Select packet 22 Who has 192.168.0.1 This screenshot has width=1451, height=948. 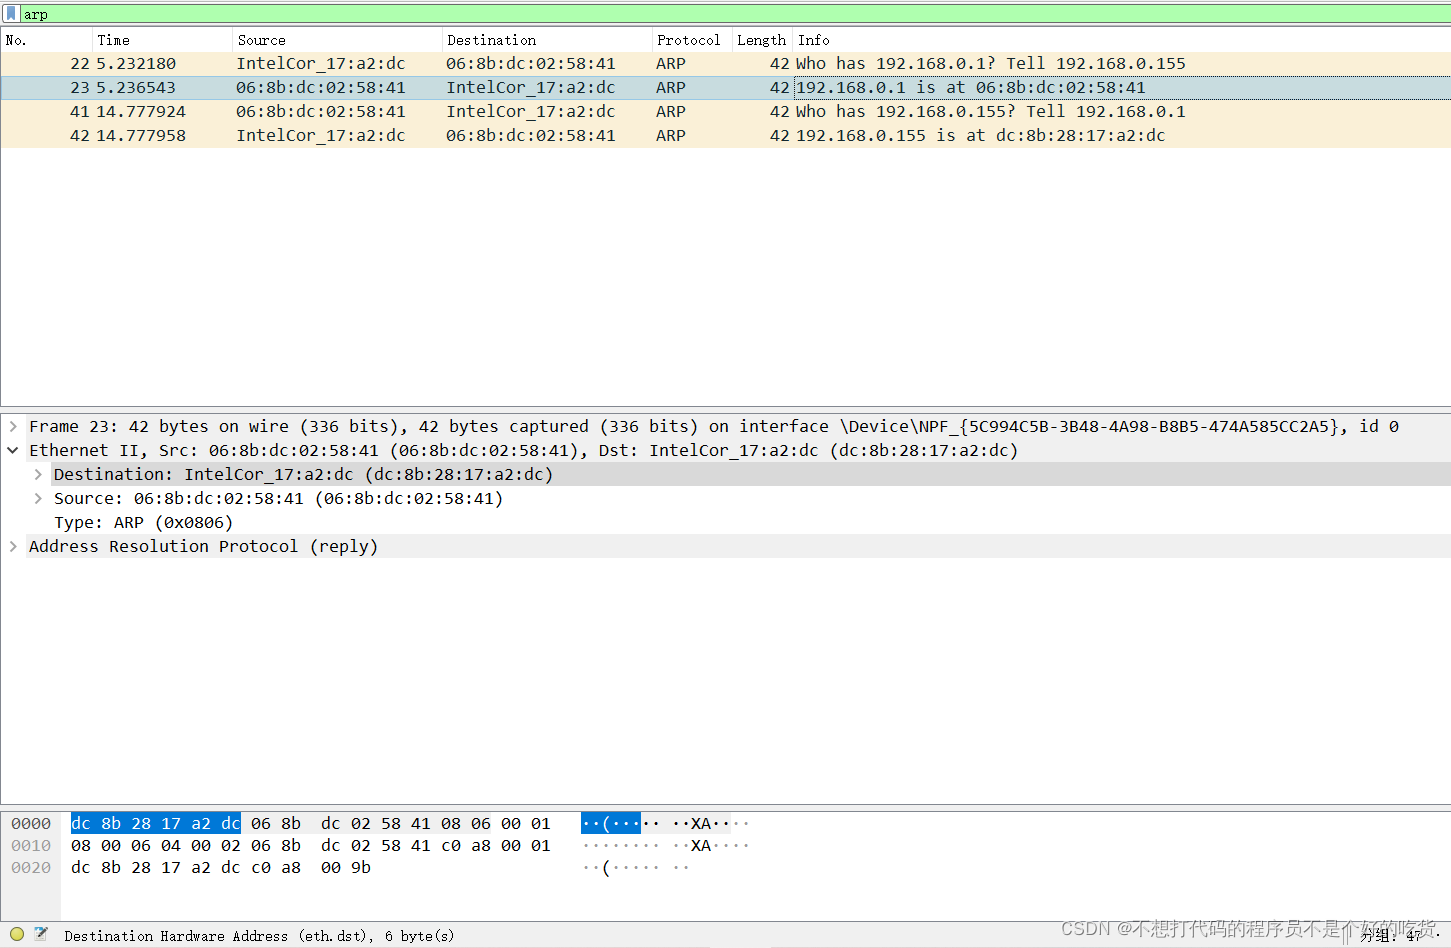(725, 63)
